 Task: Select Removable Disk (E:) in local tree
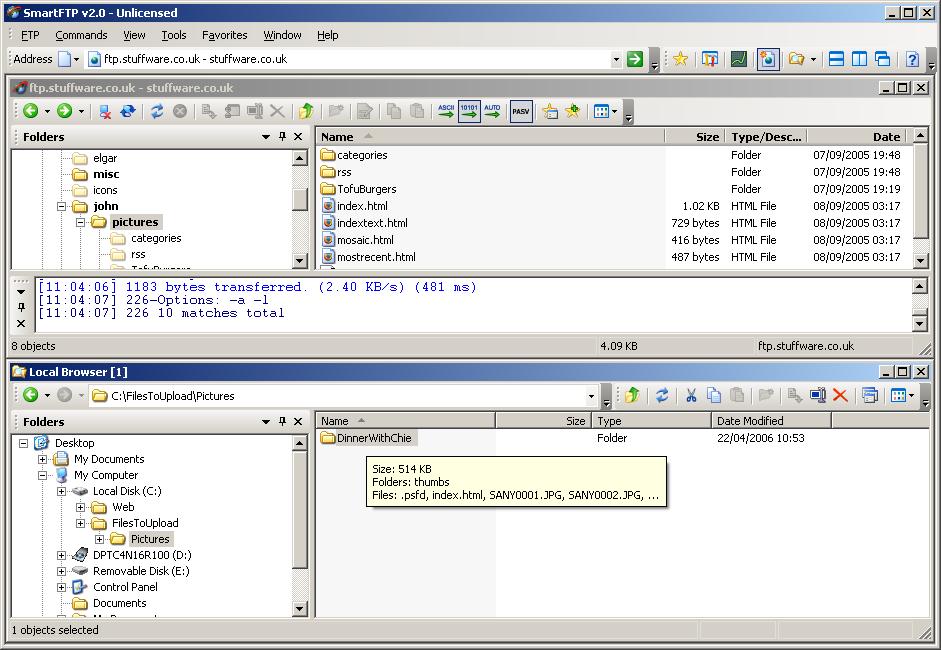(141, 571)
